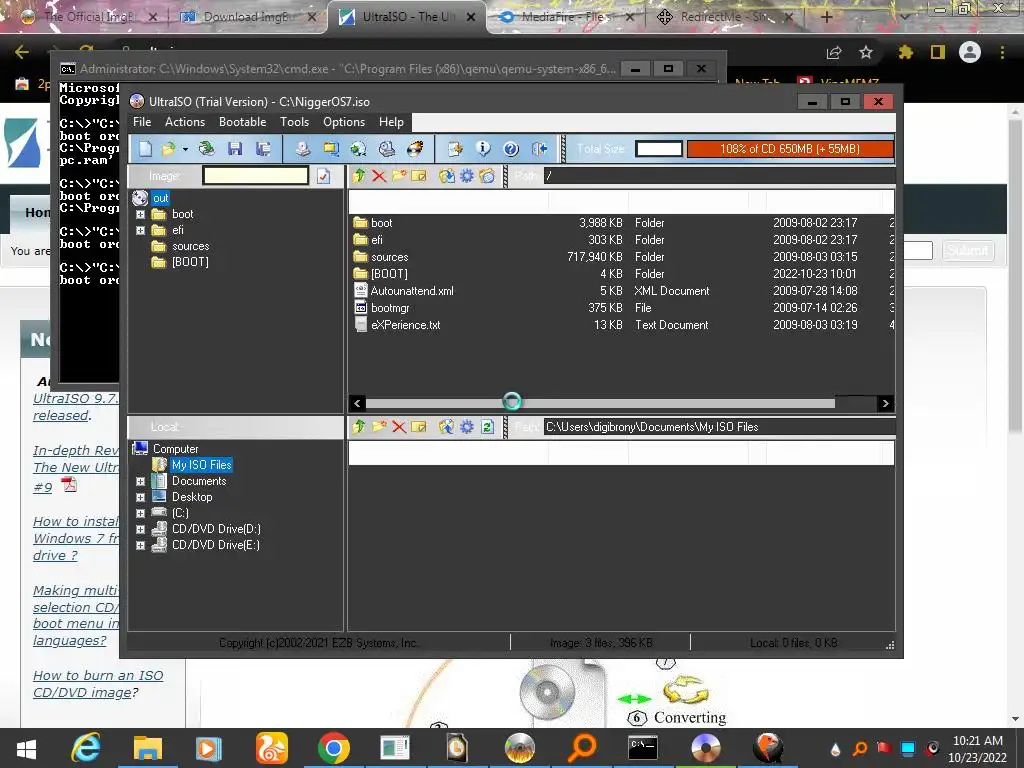This screenshot has width=1024, height=768.
Task: Save the image with the floppy disk icon
Action: [x=235, y=149]
